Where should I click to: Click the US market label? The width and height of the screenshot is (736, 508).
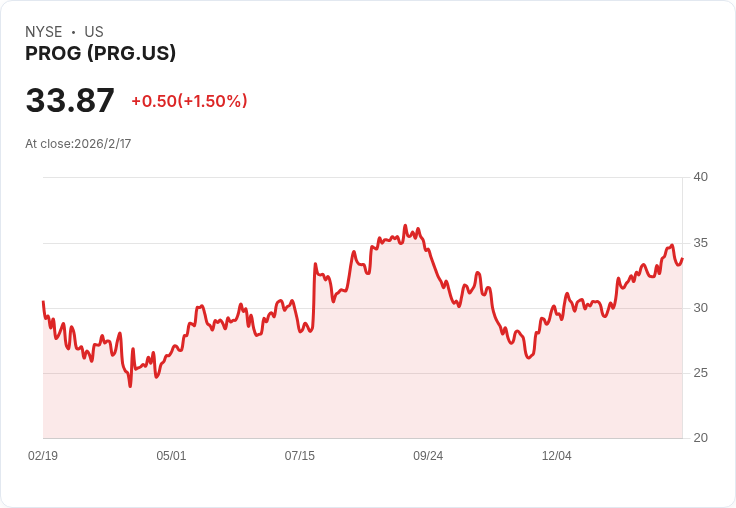pyautogui.click(x=94, y=32)
